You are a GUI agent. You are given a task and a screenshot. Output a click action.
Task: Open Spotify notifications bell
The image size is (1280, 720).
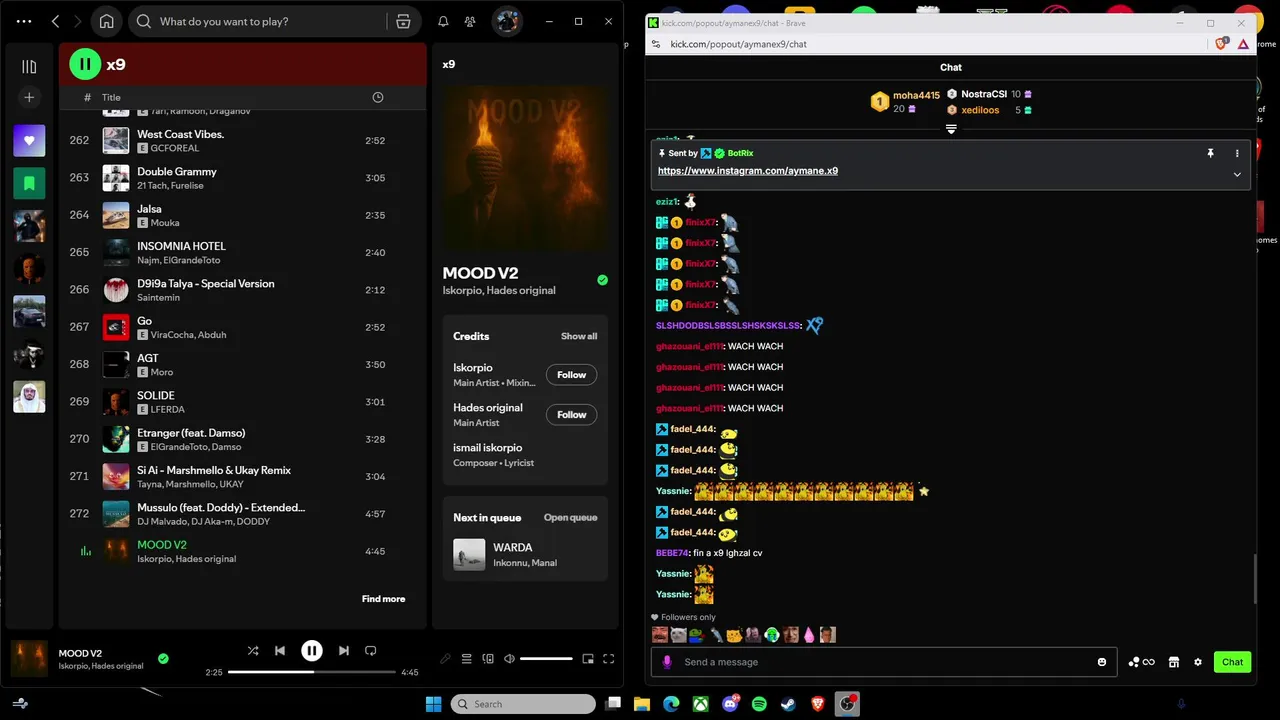coord(443,21)
